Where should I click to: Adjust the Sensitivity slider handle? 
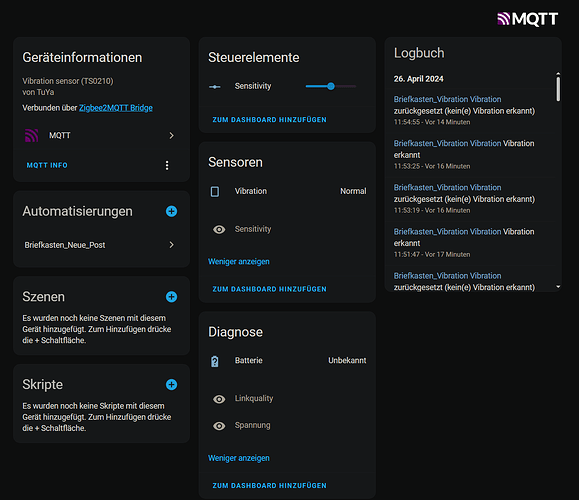coord(331,86)
